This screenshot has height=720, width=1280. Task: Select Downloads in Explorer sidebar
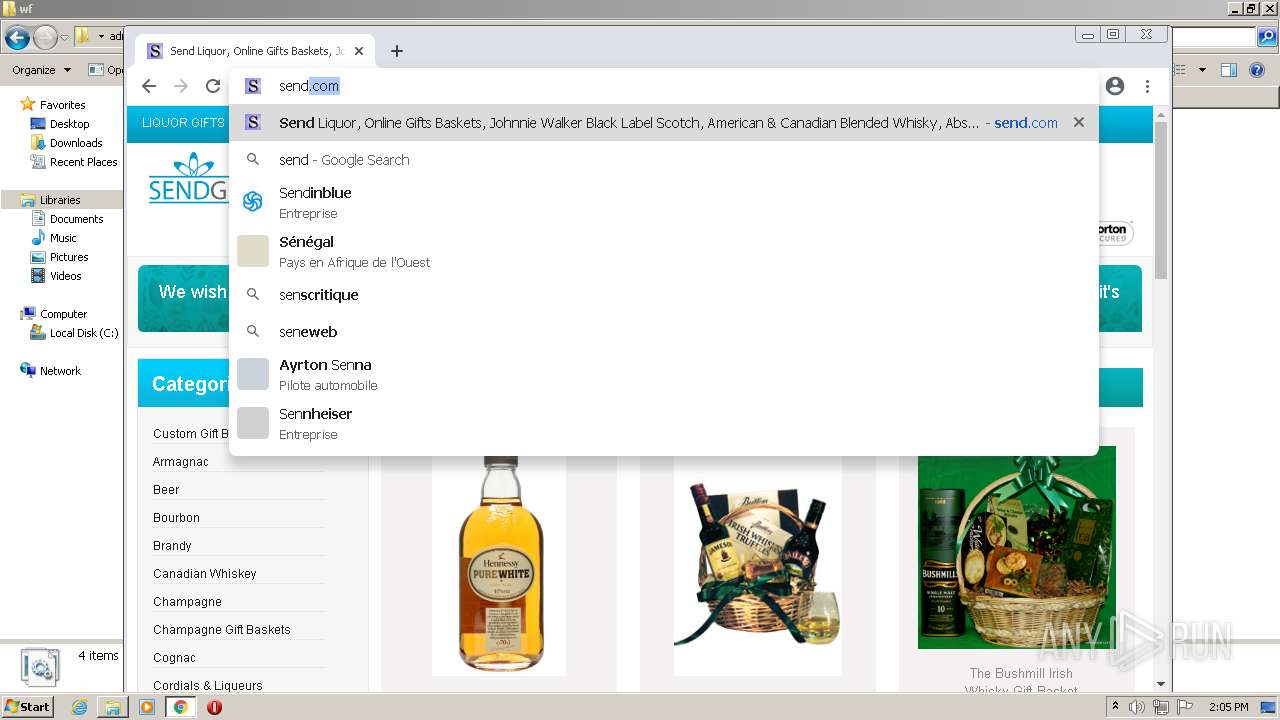[x=76, y=143]
